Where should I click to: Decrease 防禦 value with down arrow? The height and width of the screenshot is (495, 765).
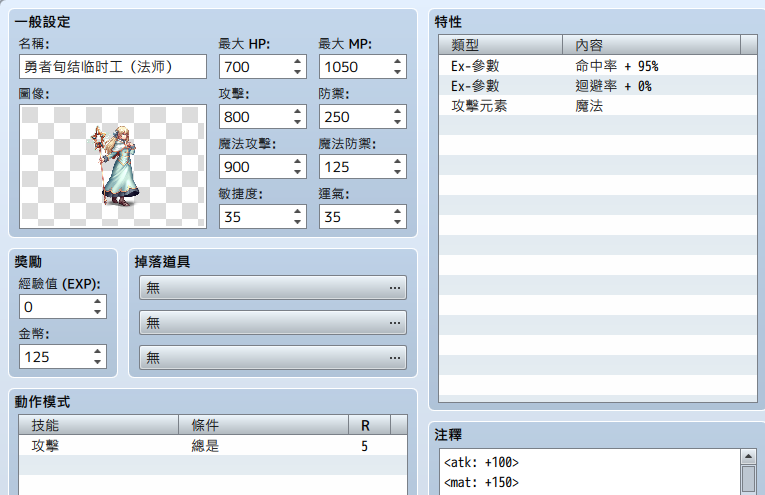pos(398,122)
